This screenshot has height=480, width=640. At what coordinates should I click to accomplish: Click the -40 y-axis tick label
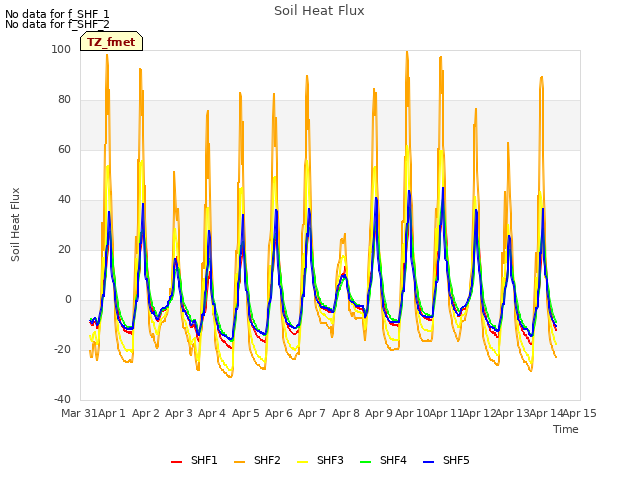pos(62,400)
